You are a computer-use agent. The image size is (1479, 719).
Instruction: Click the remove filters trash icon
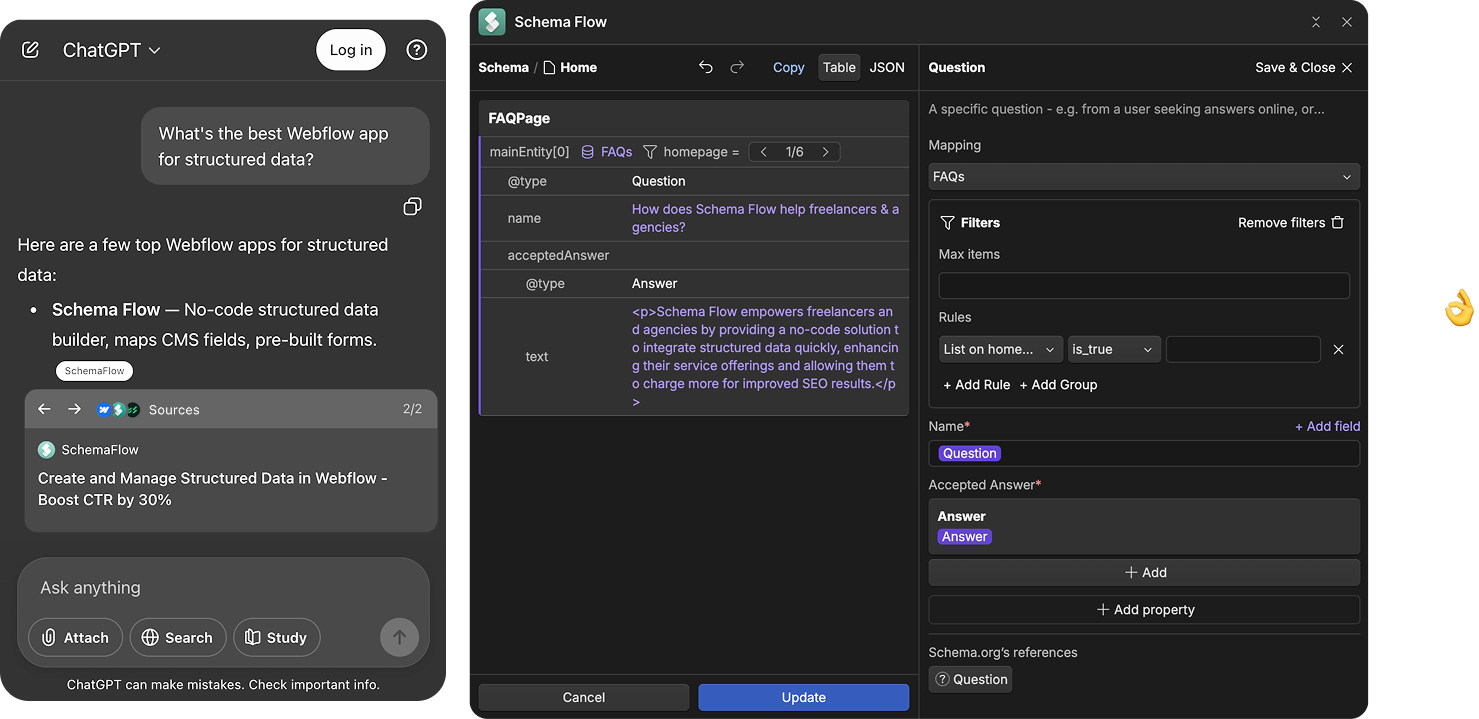pos(1338,222)
